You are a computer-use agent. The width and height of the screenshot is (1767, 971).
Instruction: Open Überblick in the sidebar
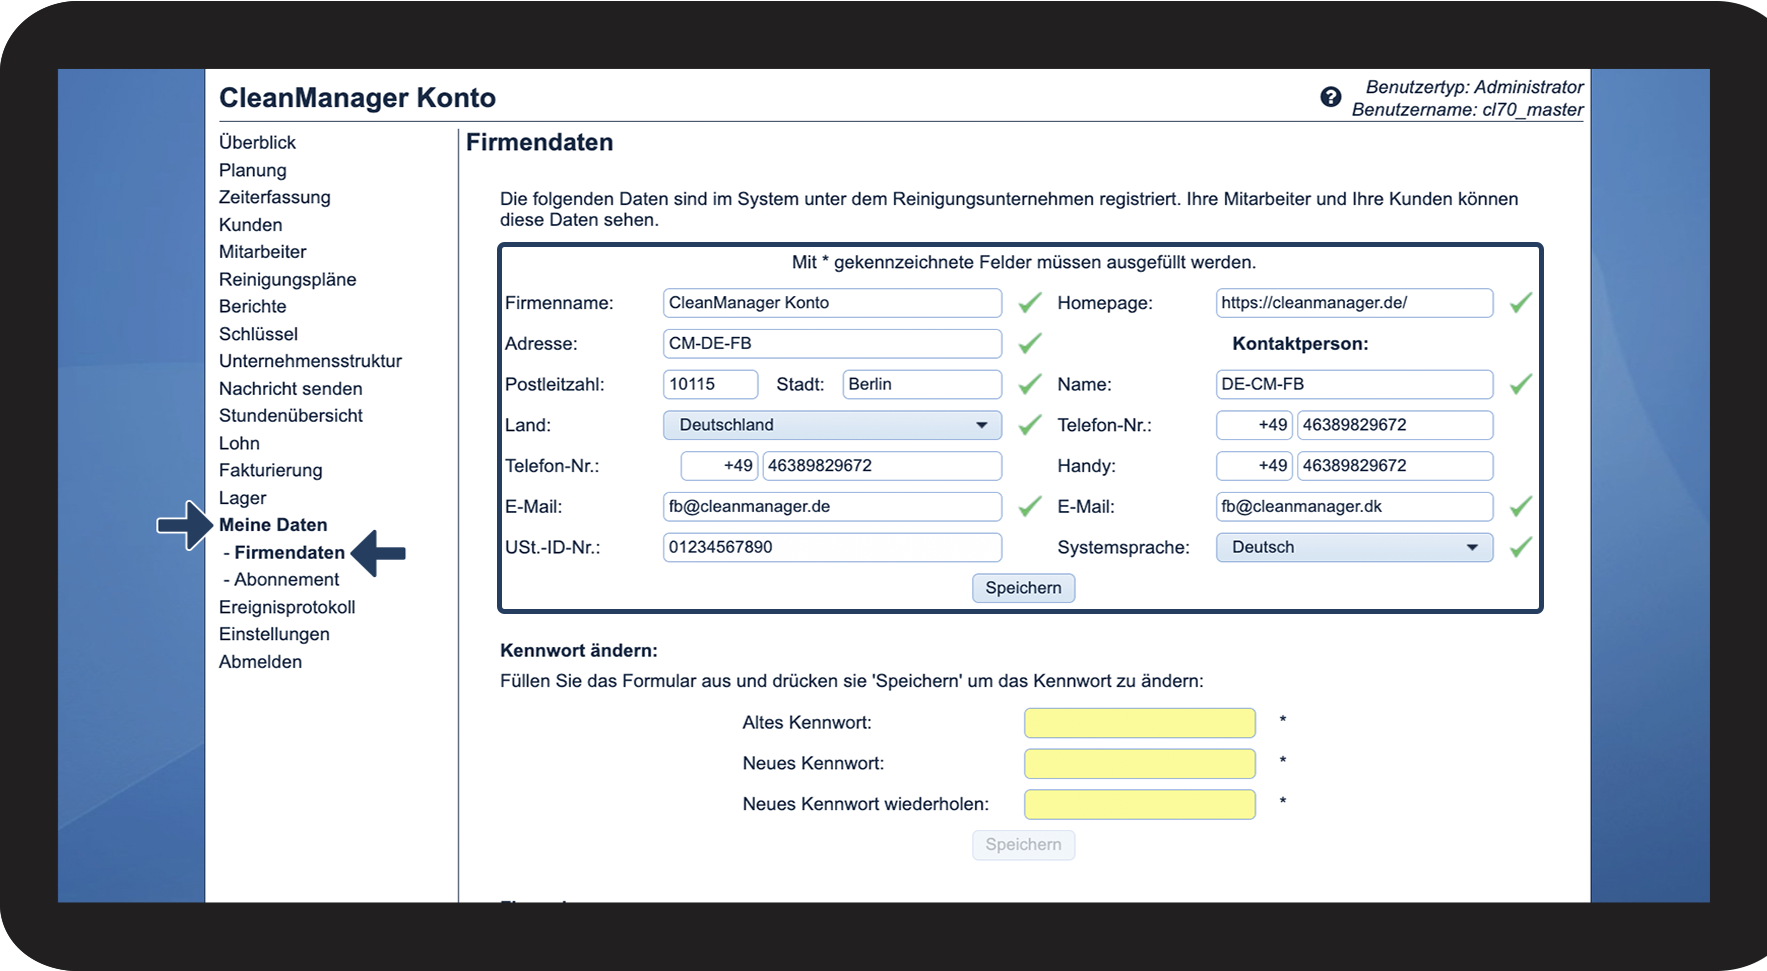(x=257, y=143)
